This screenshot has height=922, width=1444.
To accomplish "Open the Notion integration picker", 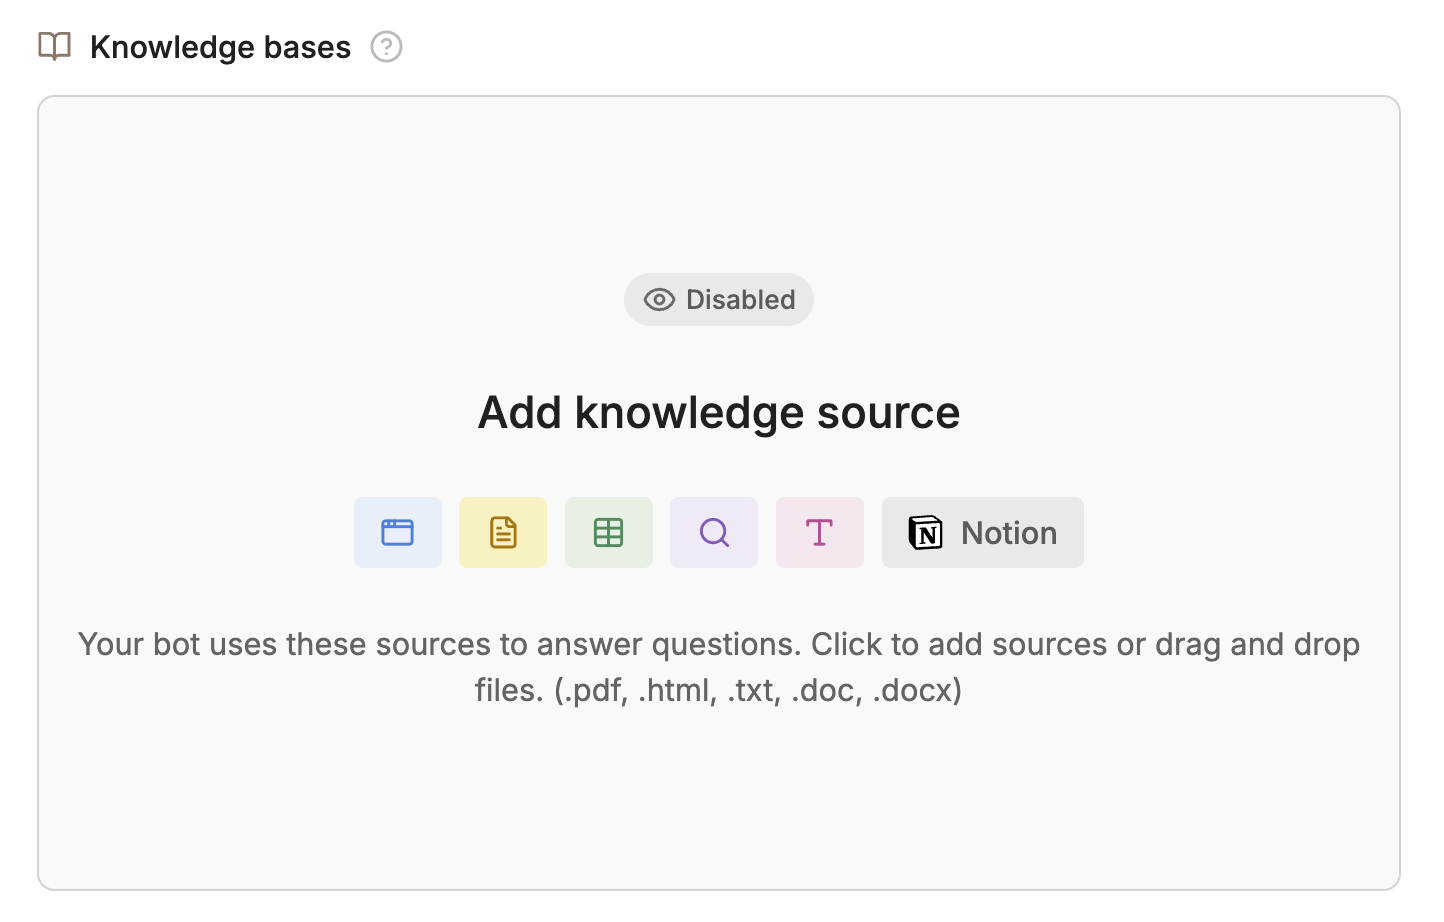I will coord(981,532).
